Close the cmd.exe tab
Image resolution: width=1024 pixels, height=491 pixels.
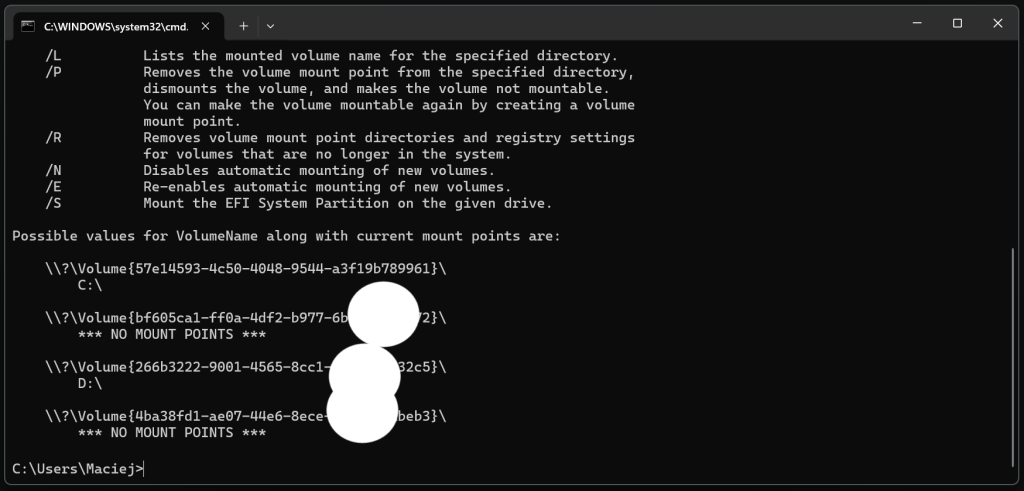click(205, 26)
